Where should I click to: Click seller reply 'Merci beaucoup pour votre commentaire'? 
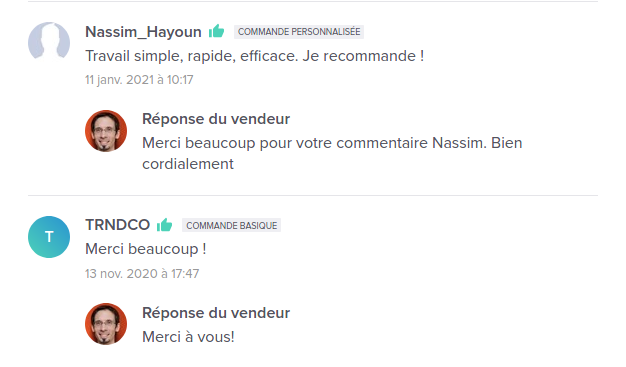(285, 143)
